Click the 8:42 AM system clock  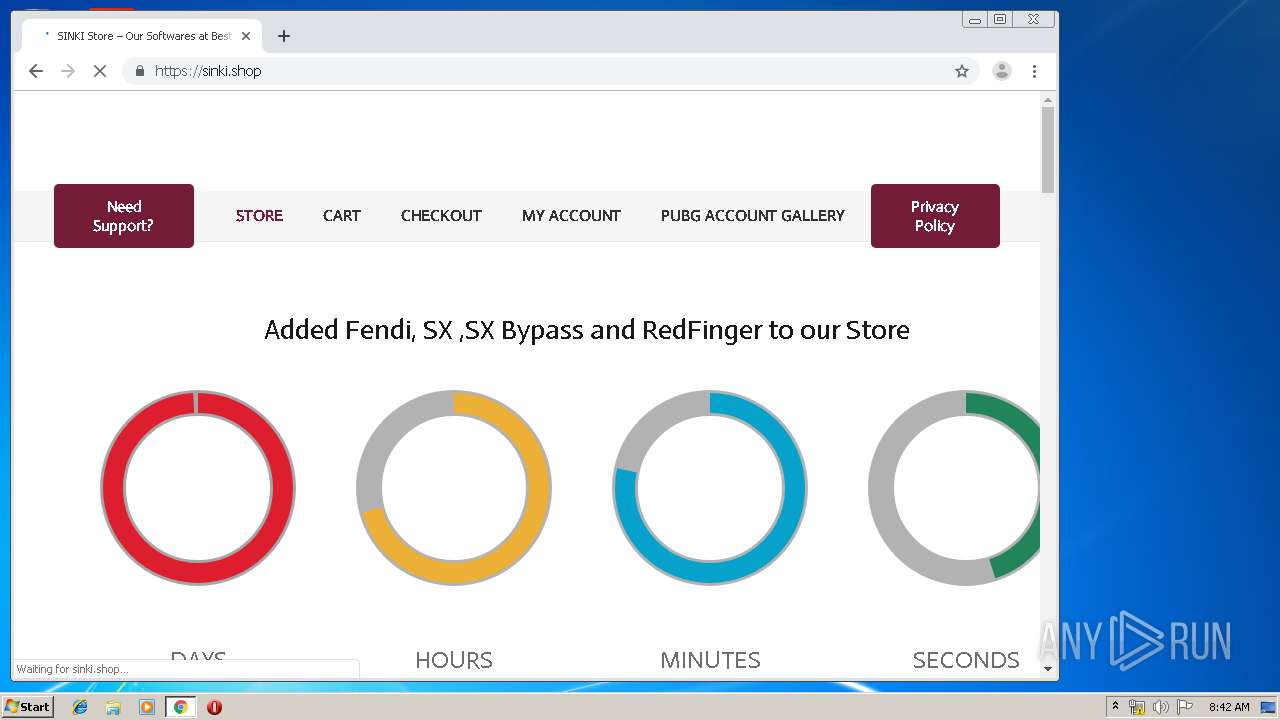pyautogui.click(x=1229, y=707)
